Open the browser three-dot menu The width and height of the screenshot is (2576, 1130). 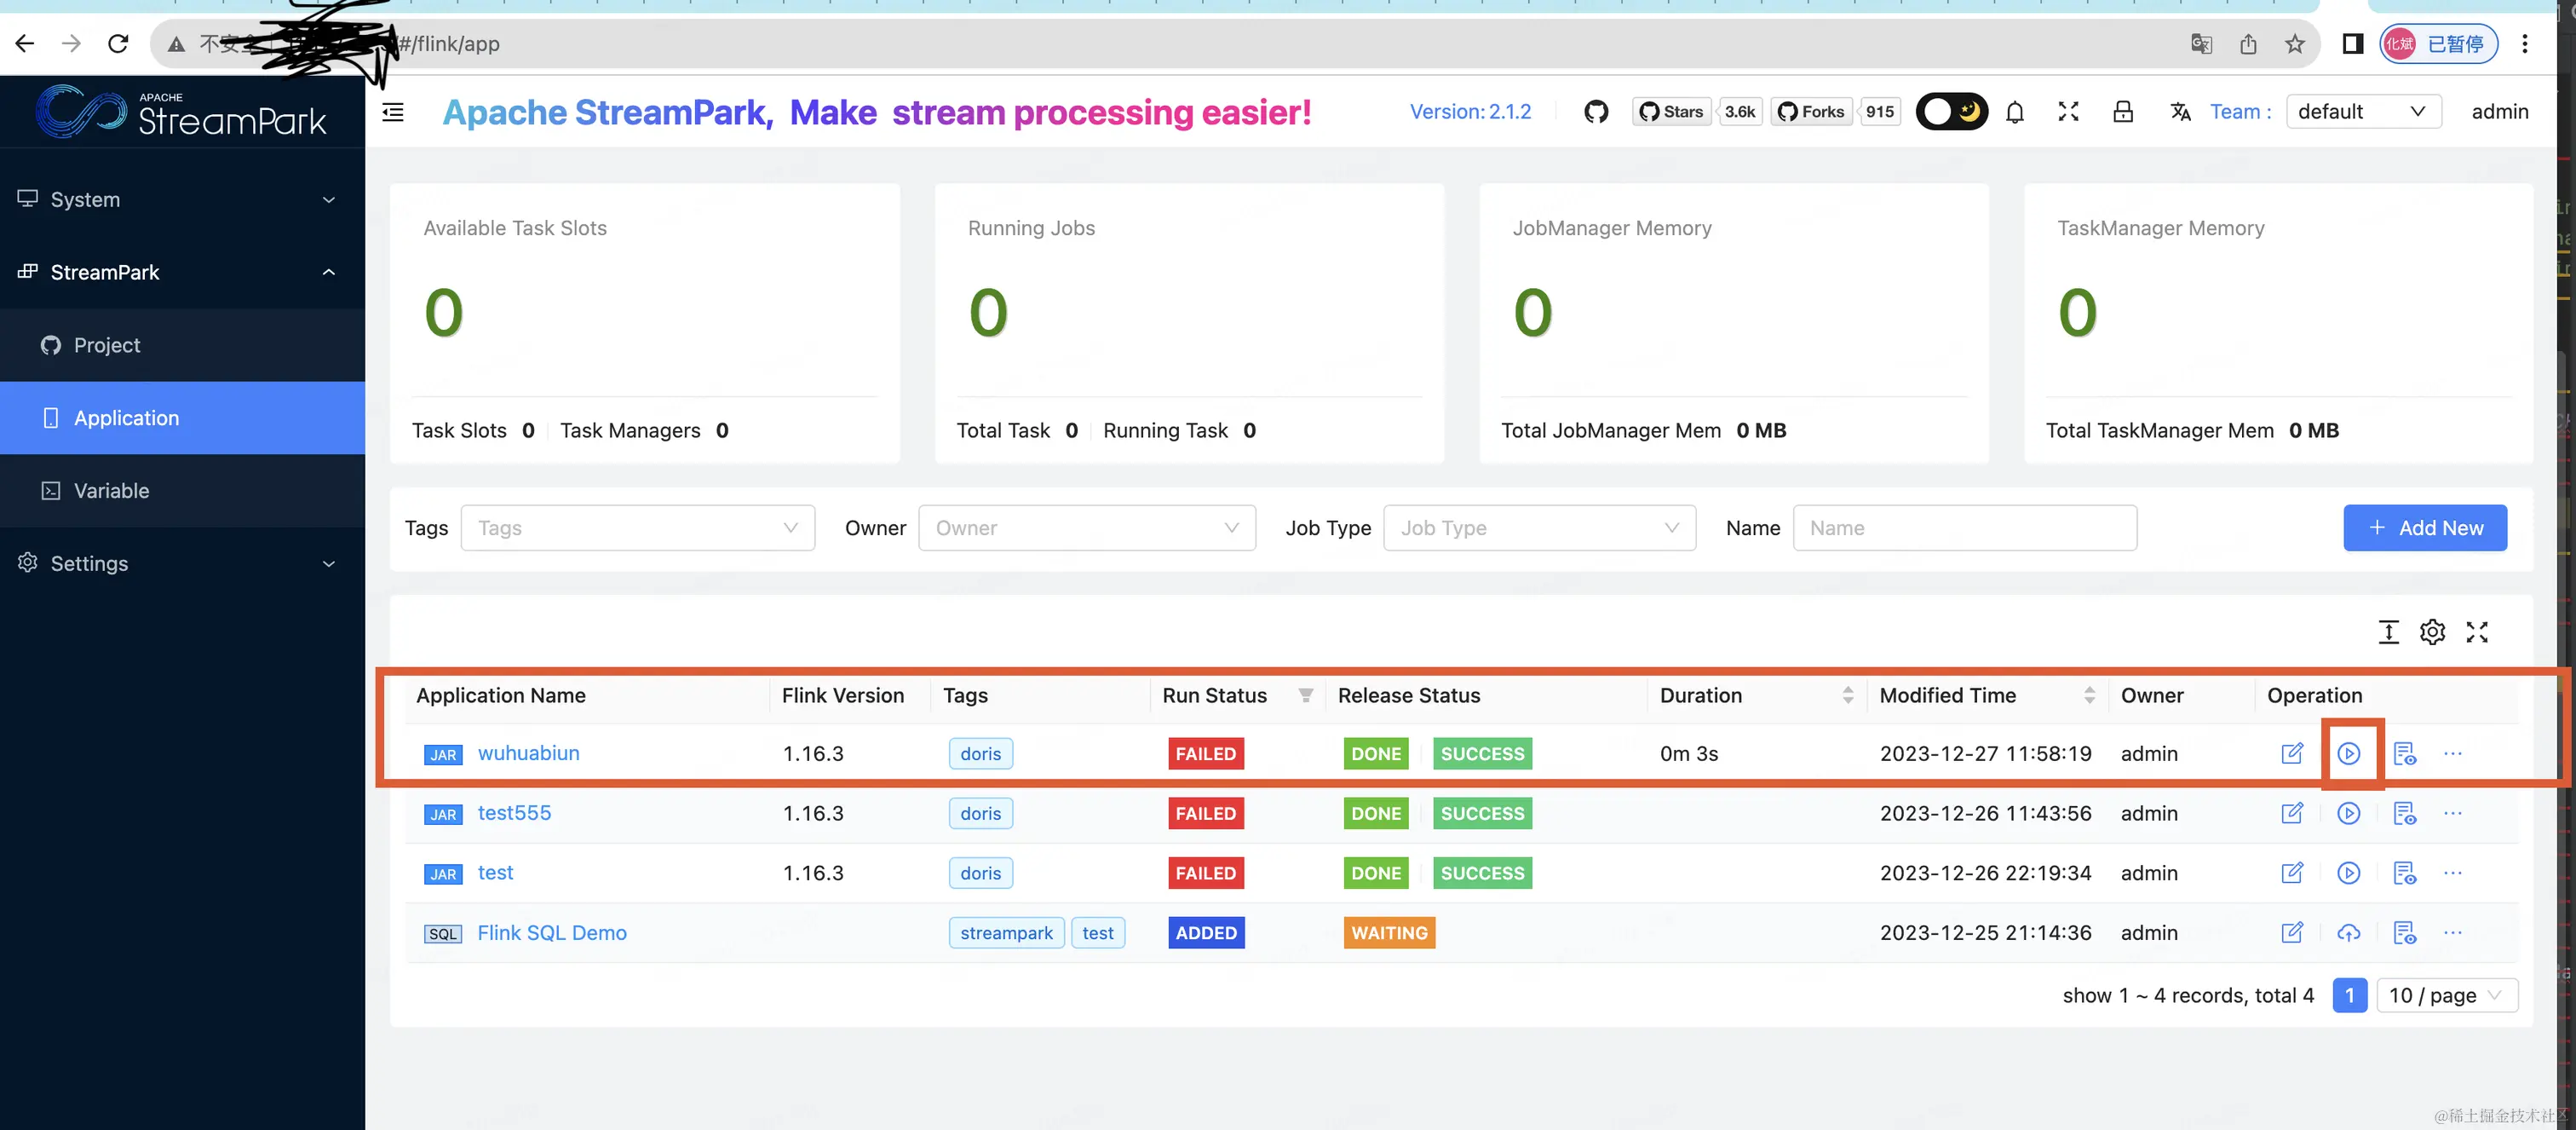pyautogui.click(x=2524, y=44)
